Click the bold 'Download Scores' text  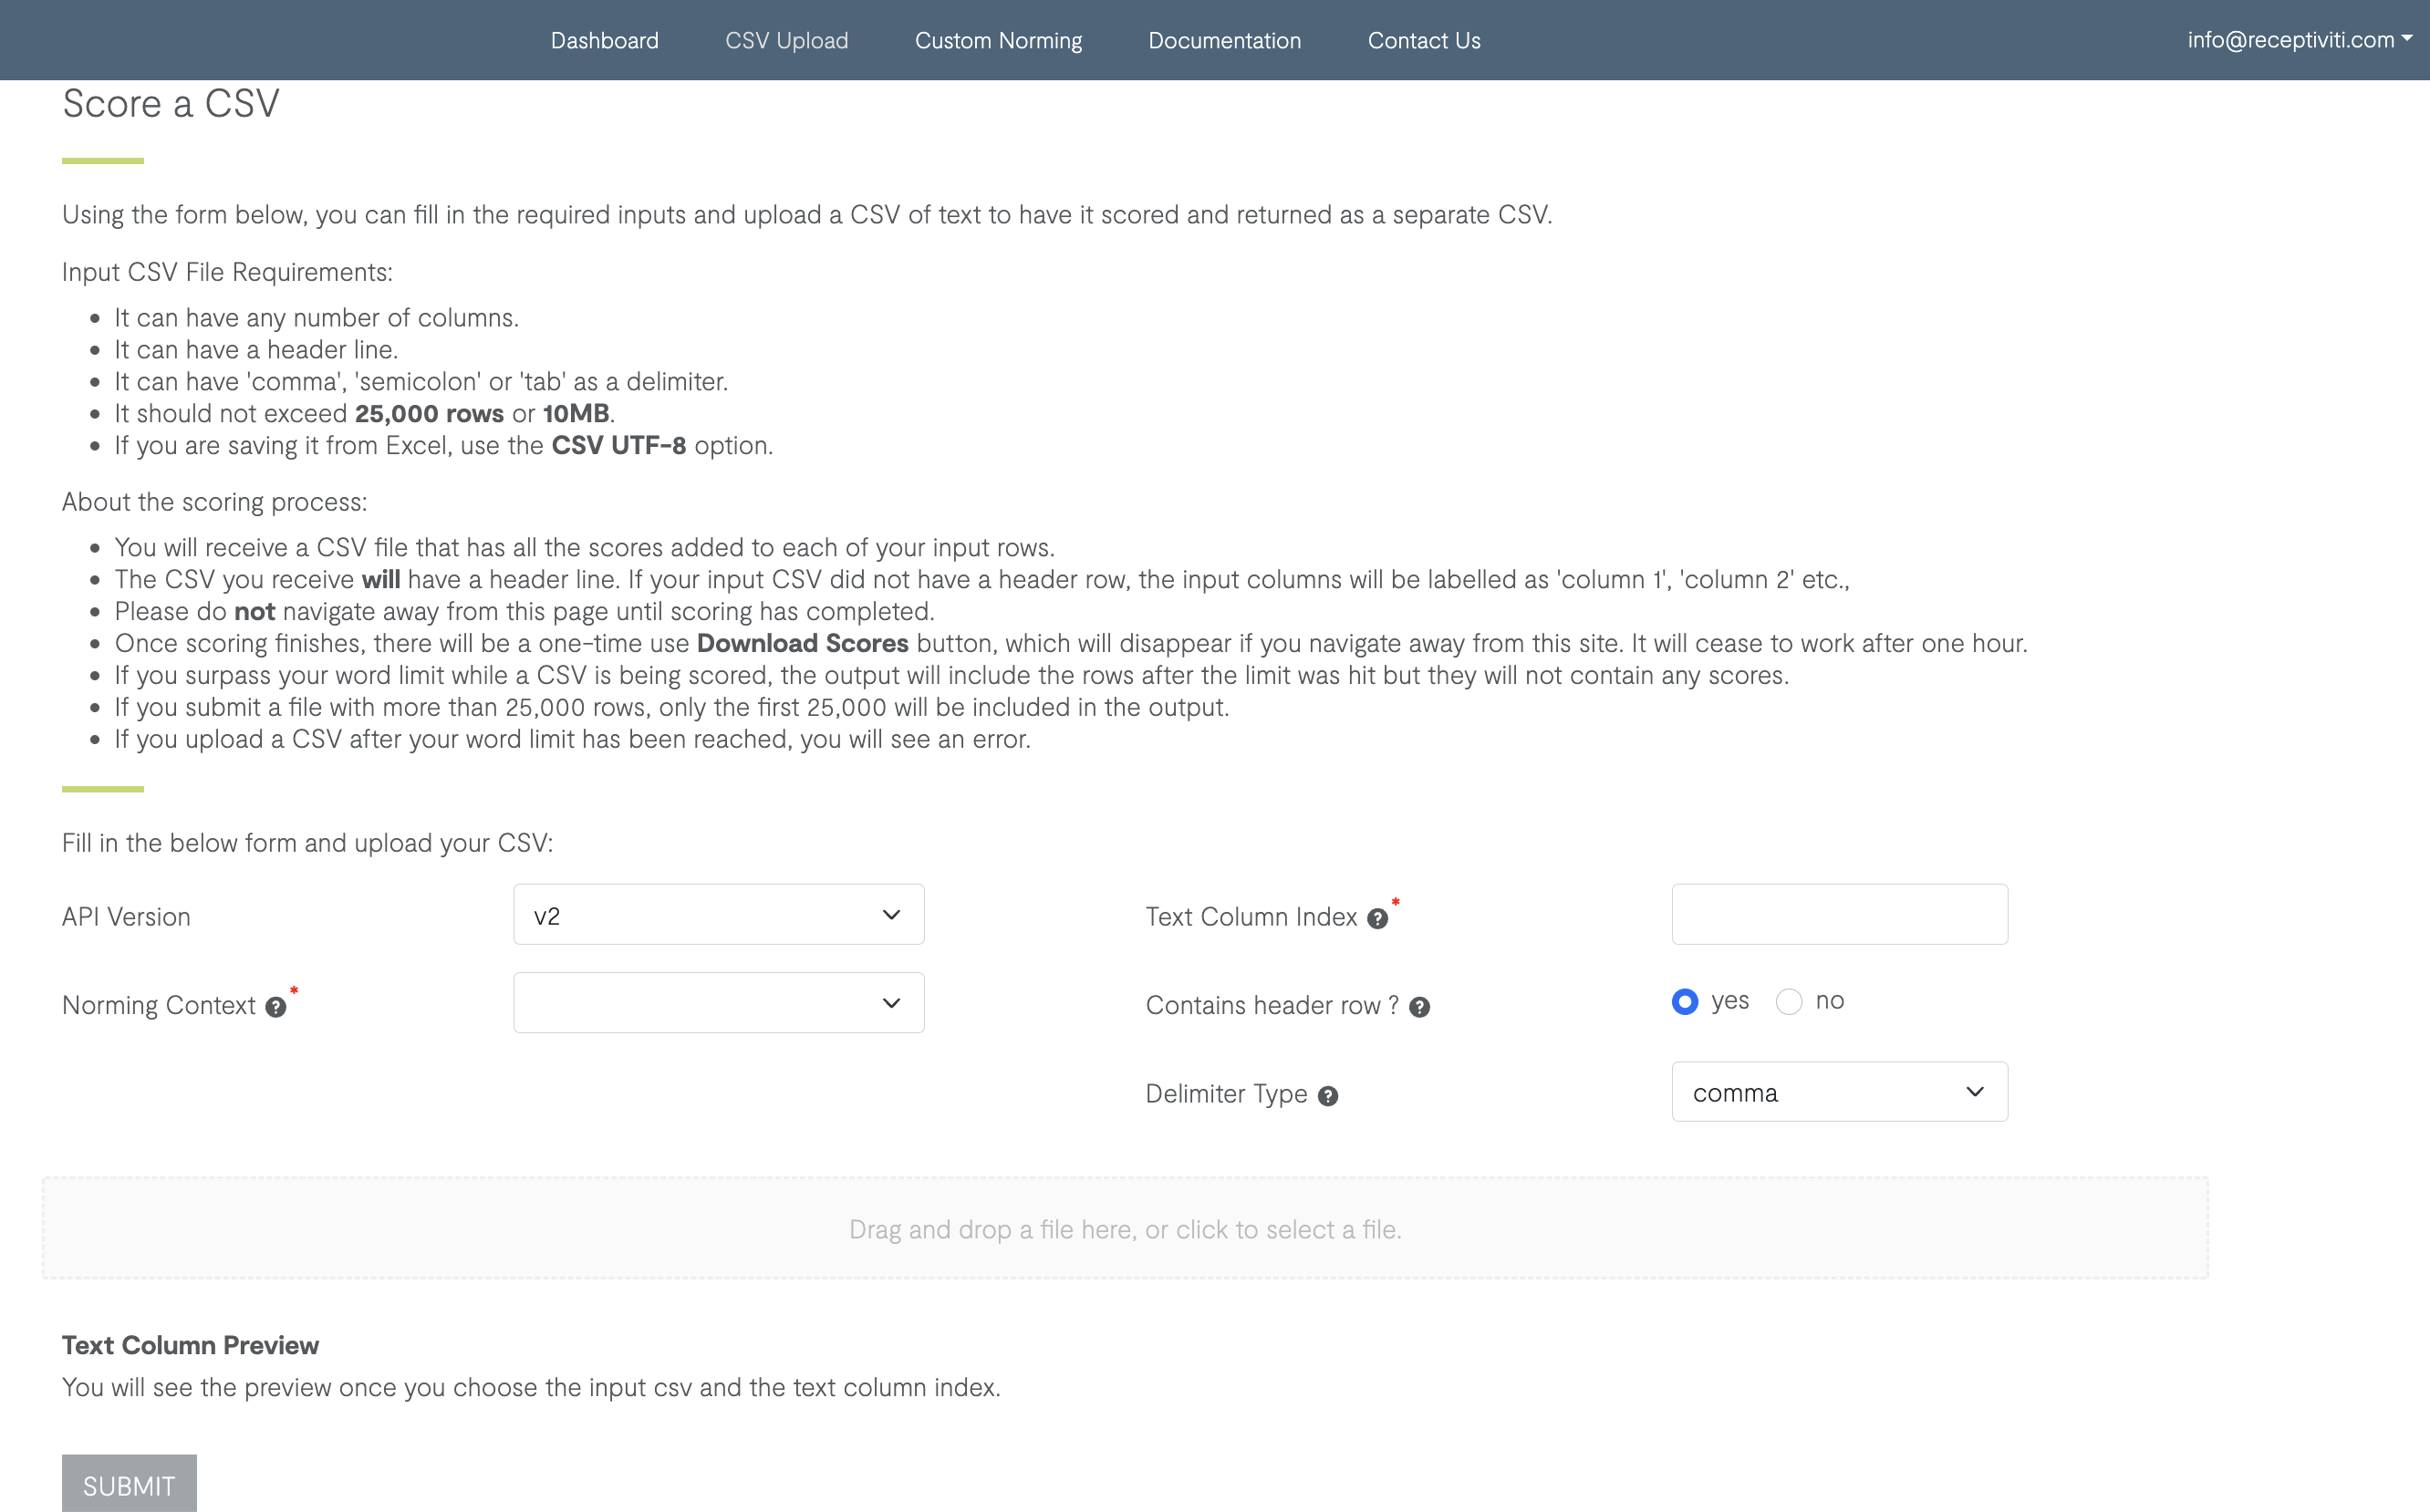802,643
